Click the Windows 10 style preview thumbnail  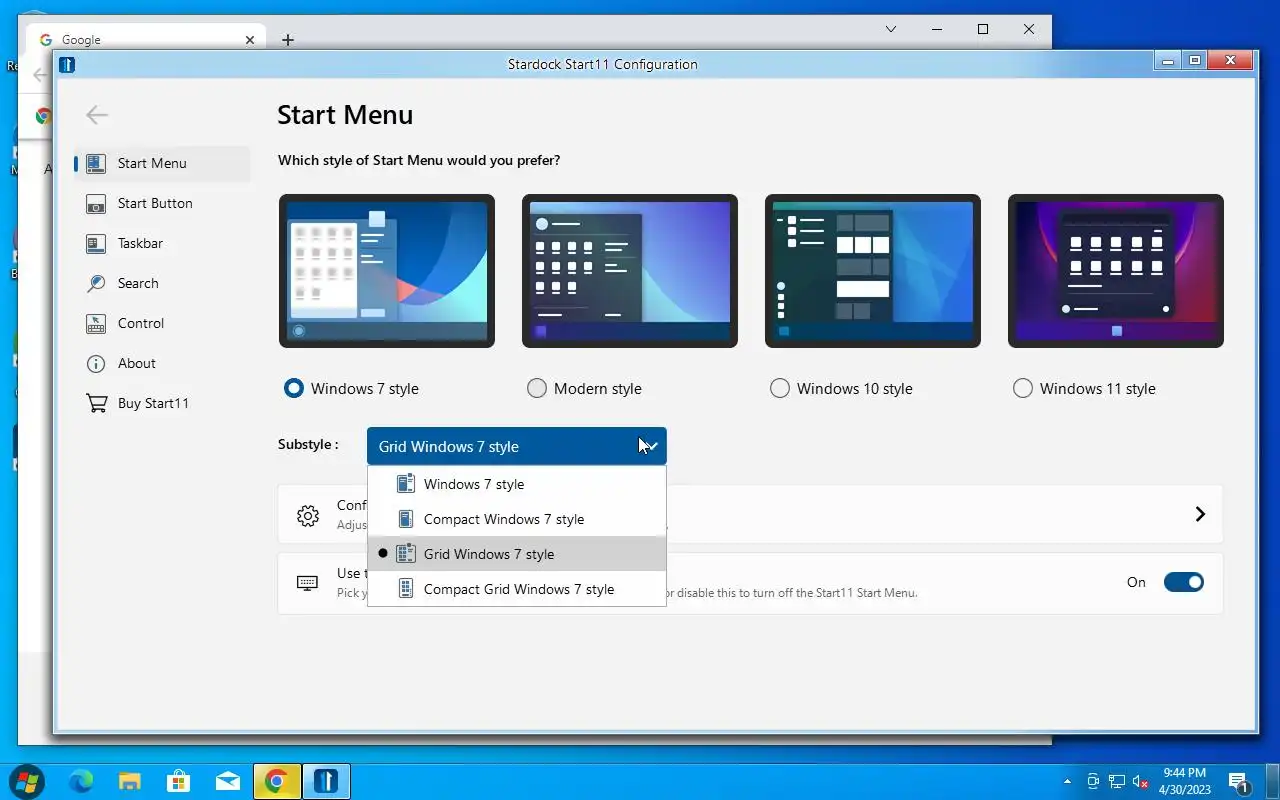(873, 271)
